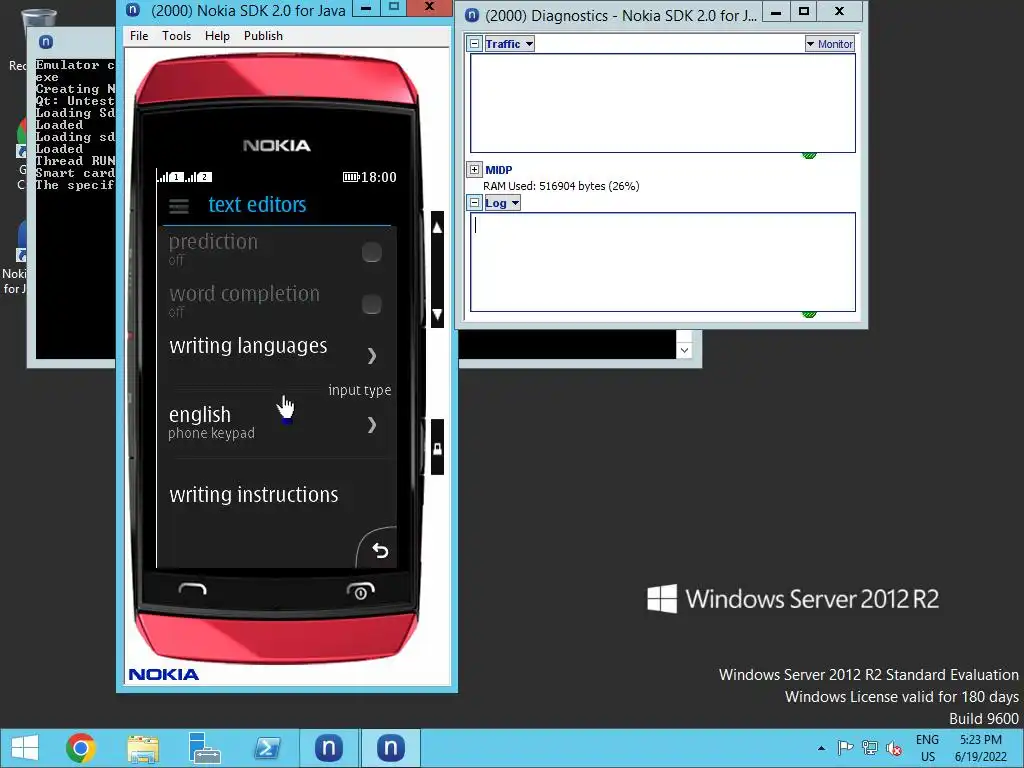Open the taskbar clock showing 5:23 PM
The width and height of the screenshot is (1024, 768).
click(981, 748)
